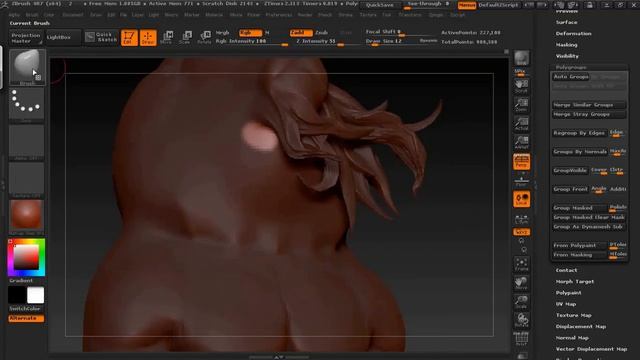This screenshot has height=360, width=640.
Task: Click the Group Front button
Action: (570, 189)
